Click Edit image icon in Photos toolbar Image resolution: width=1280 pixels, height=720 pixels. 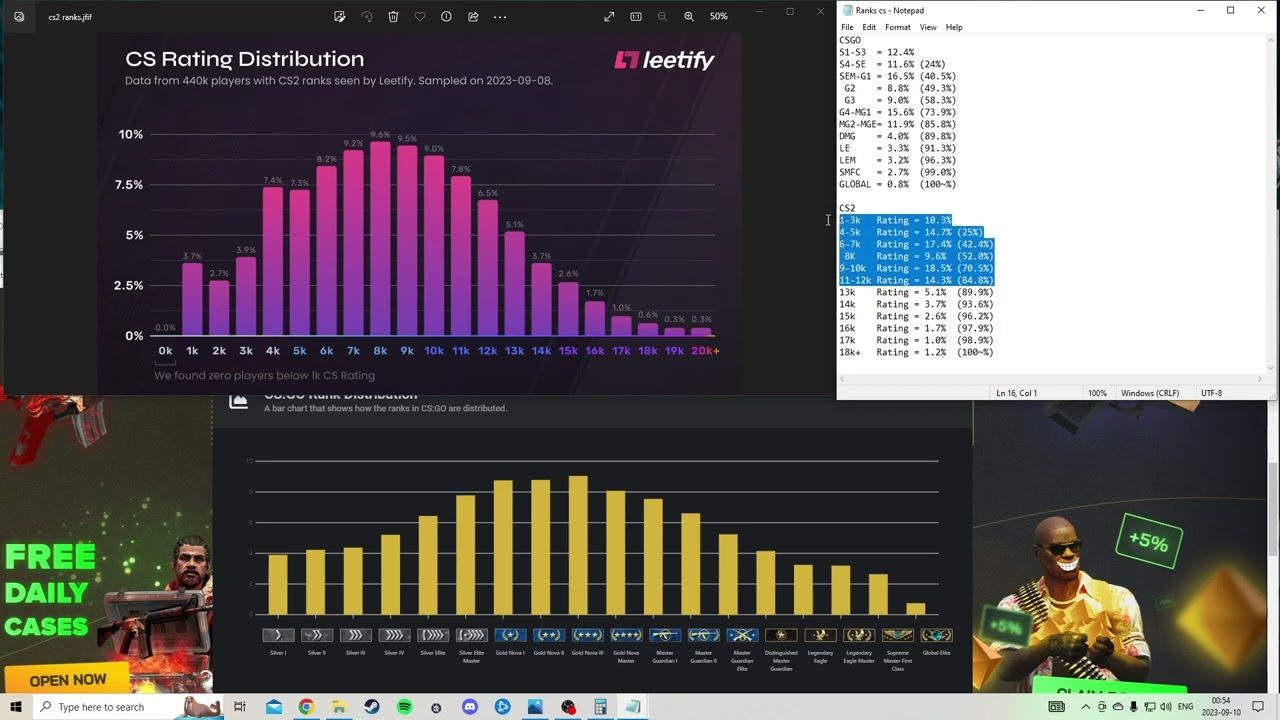click(340, 17)
